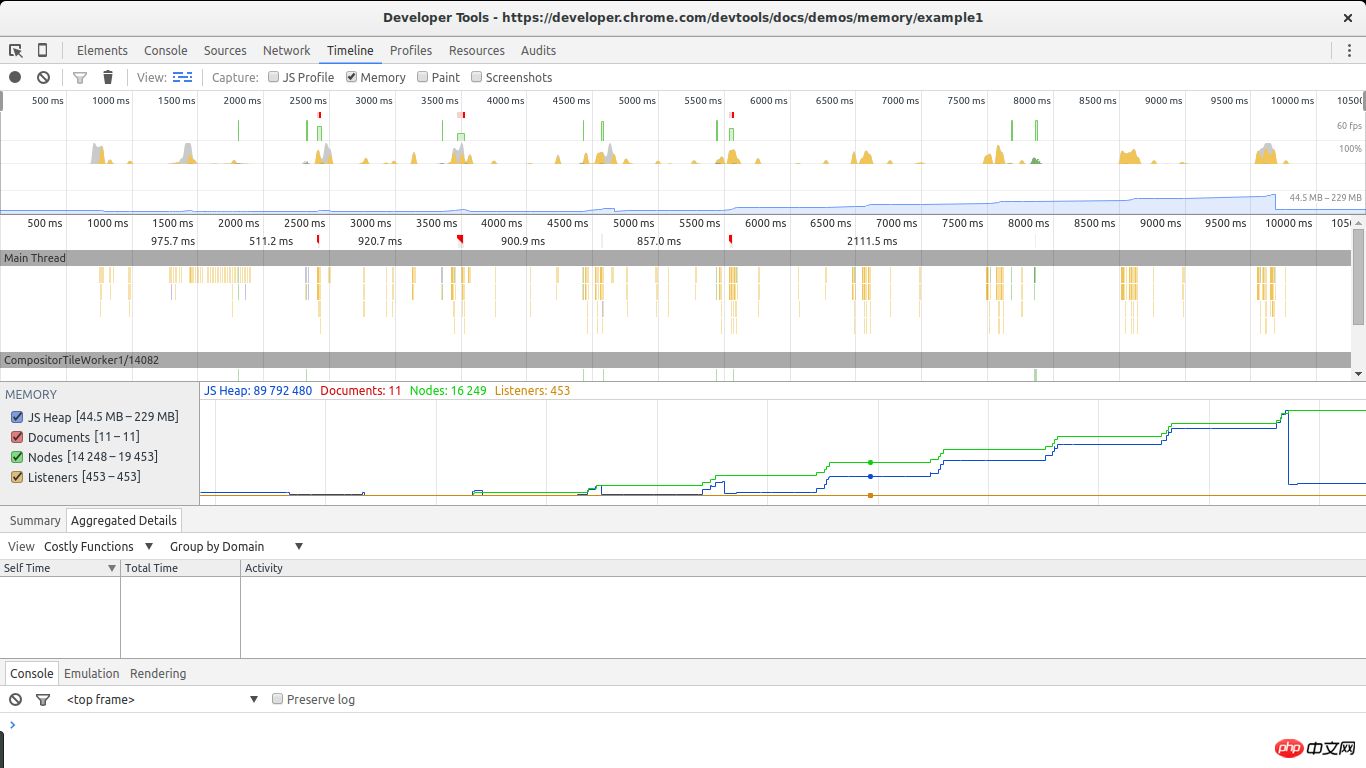Click the CompositorTileWorker1/14082 thread header

[676, 360]
